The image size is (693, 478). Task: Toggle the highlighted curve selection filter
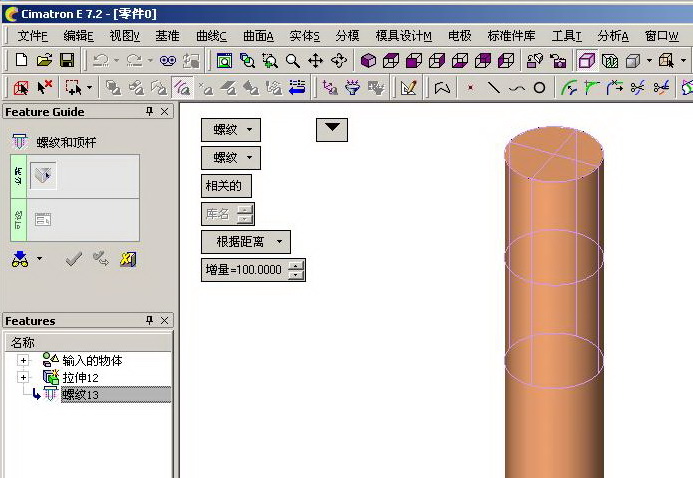[x=182, y=88]
